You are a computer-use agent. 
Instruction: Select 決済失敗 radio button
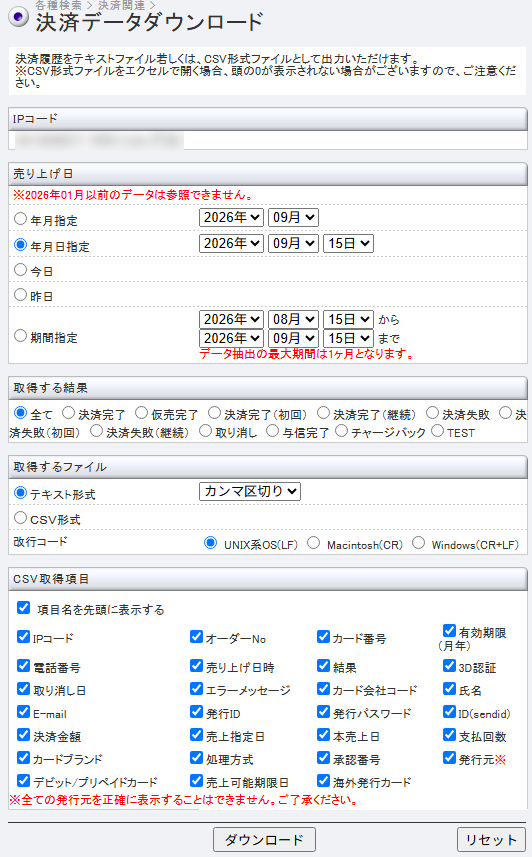point(432,413)
